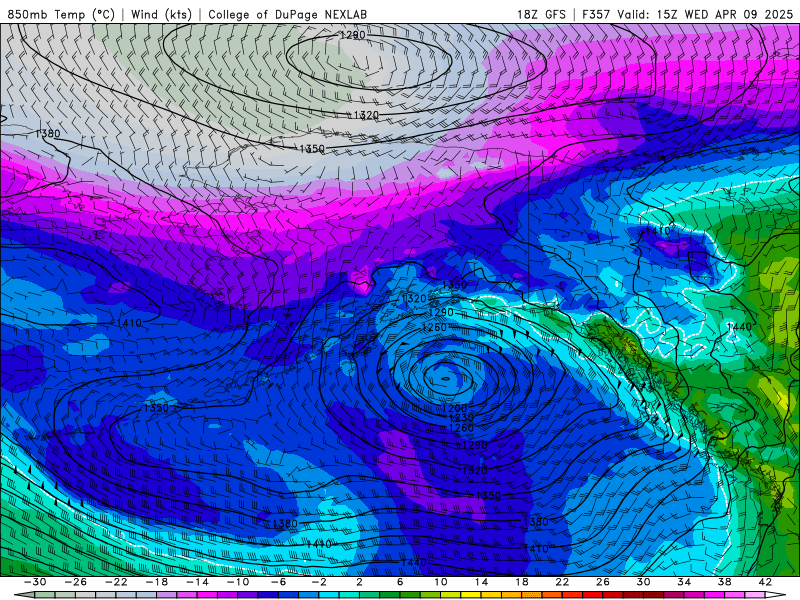Click the "−26" colorbar tick label
The image size is (800, 600).
76,582
